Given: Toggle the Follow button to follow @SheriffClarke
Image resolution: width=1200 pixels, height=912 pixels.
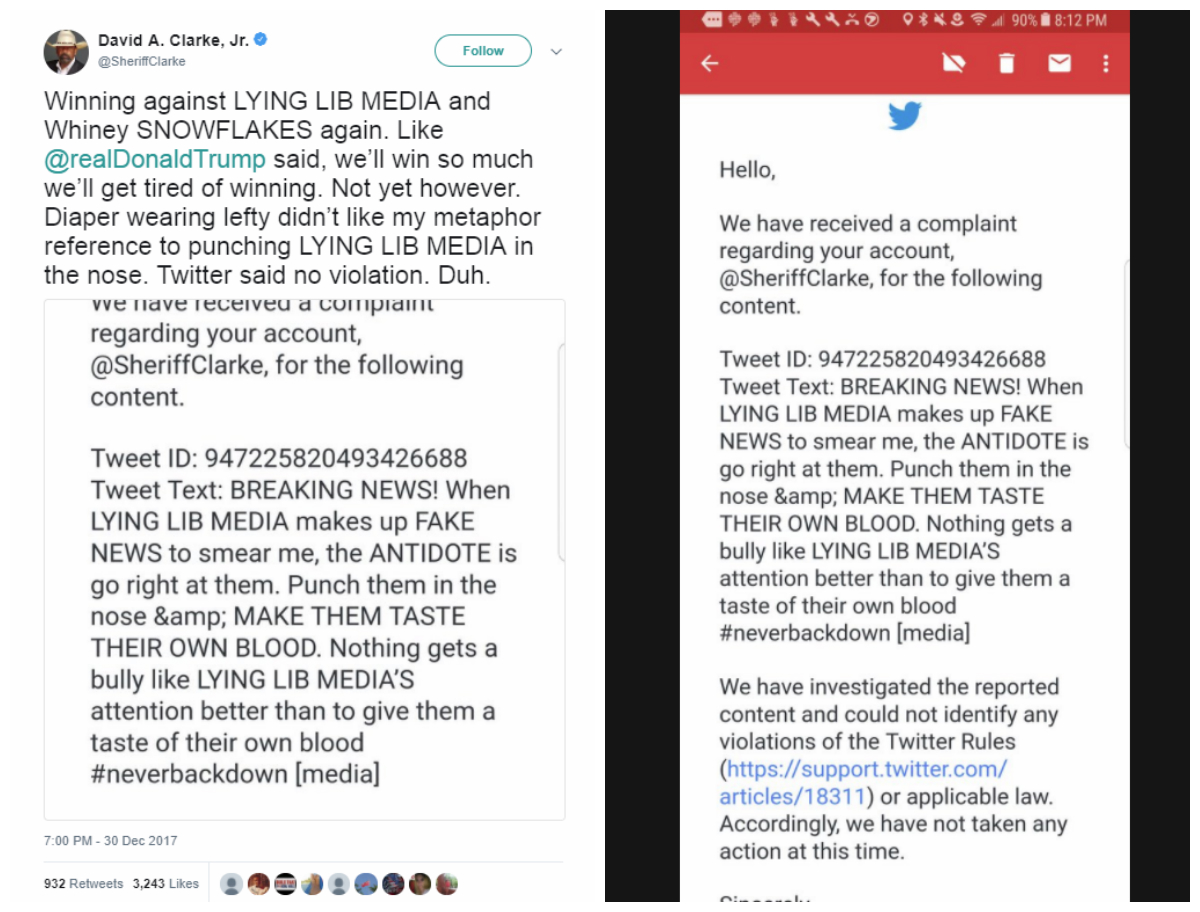Looking at the screenshot, I should (483, 50).
